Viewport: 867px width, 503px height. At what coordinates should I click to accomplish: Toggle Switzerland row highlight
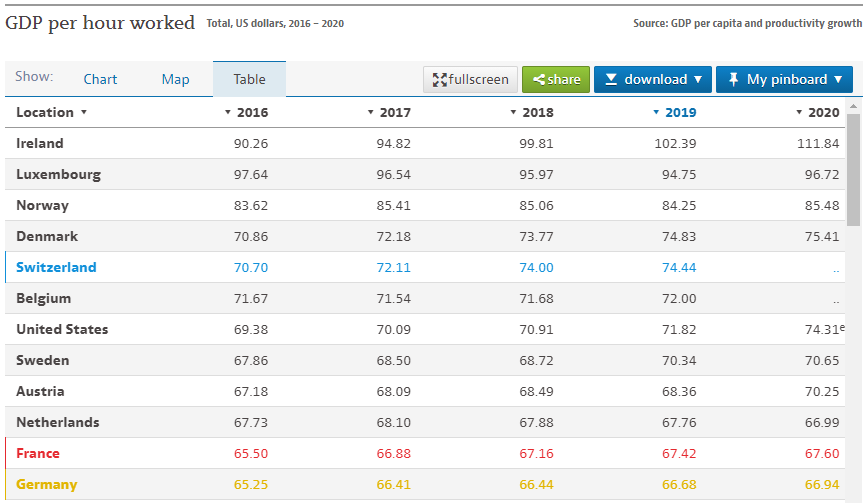[x=56, y=267]
